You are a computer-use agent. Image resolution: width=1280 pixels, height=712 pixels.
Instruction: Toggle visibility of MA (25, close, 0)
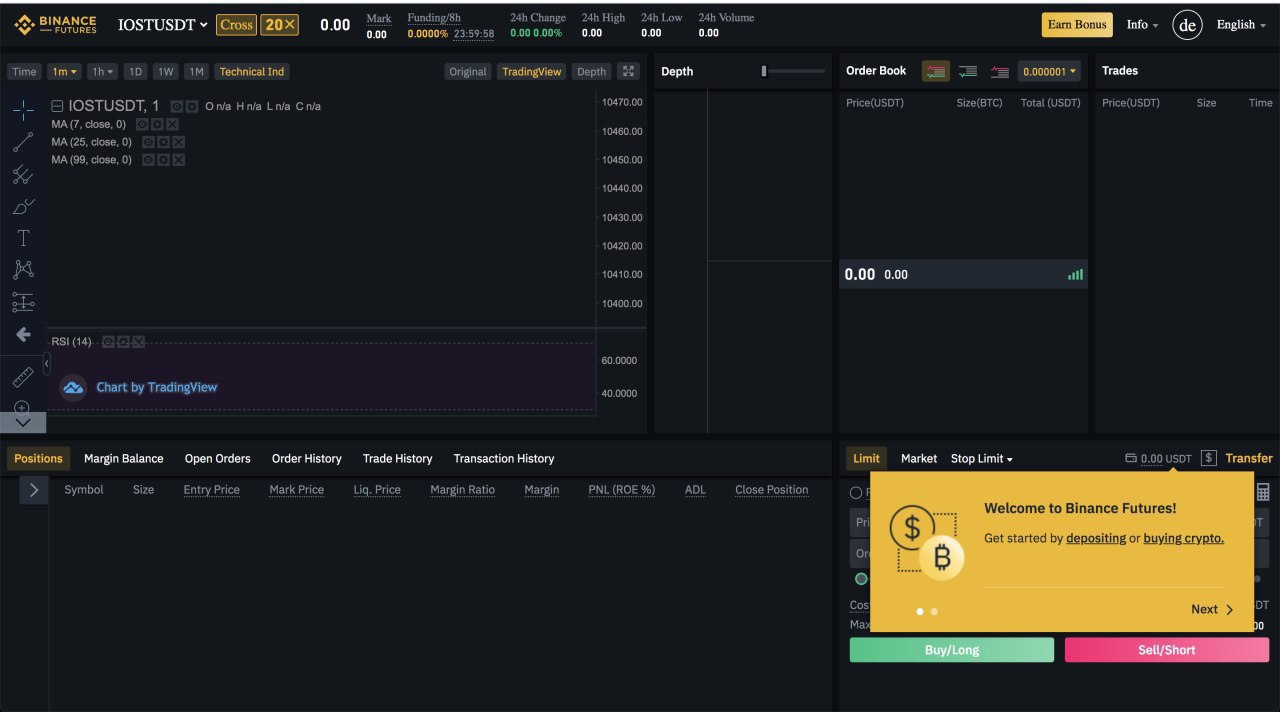click(x=148, y=142)
